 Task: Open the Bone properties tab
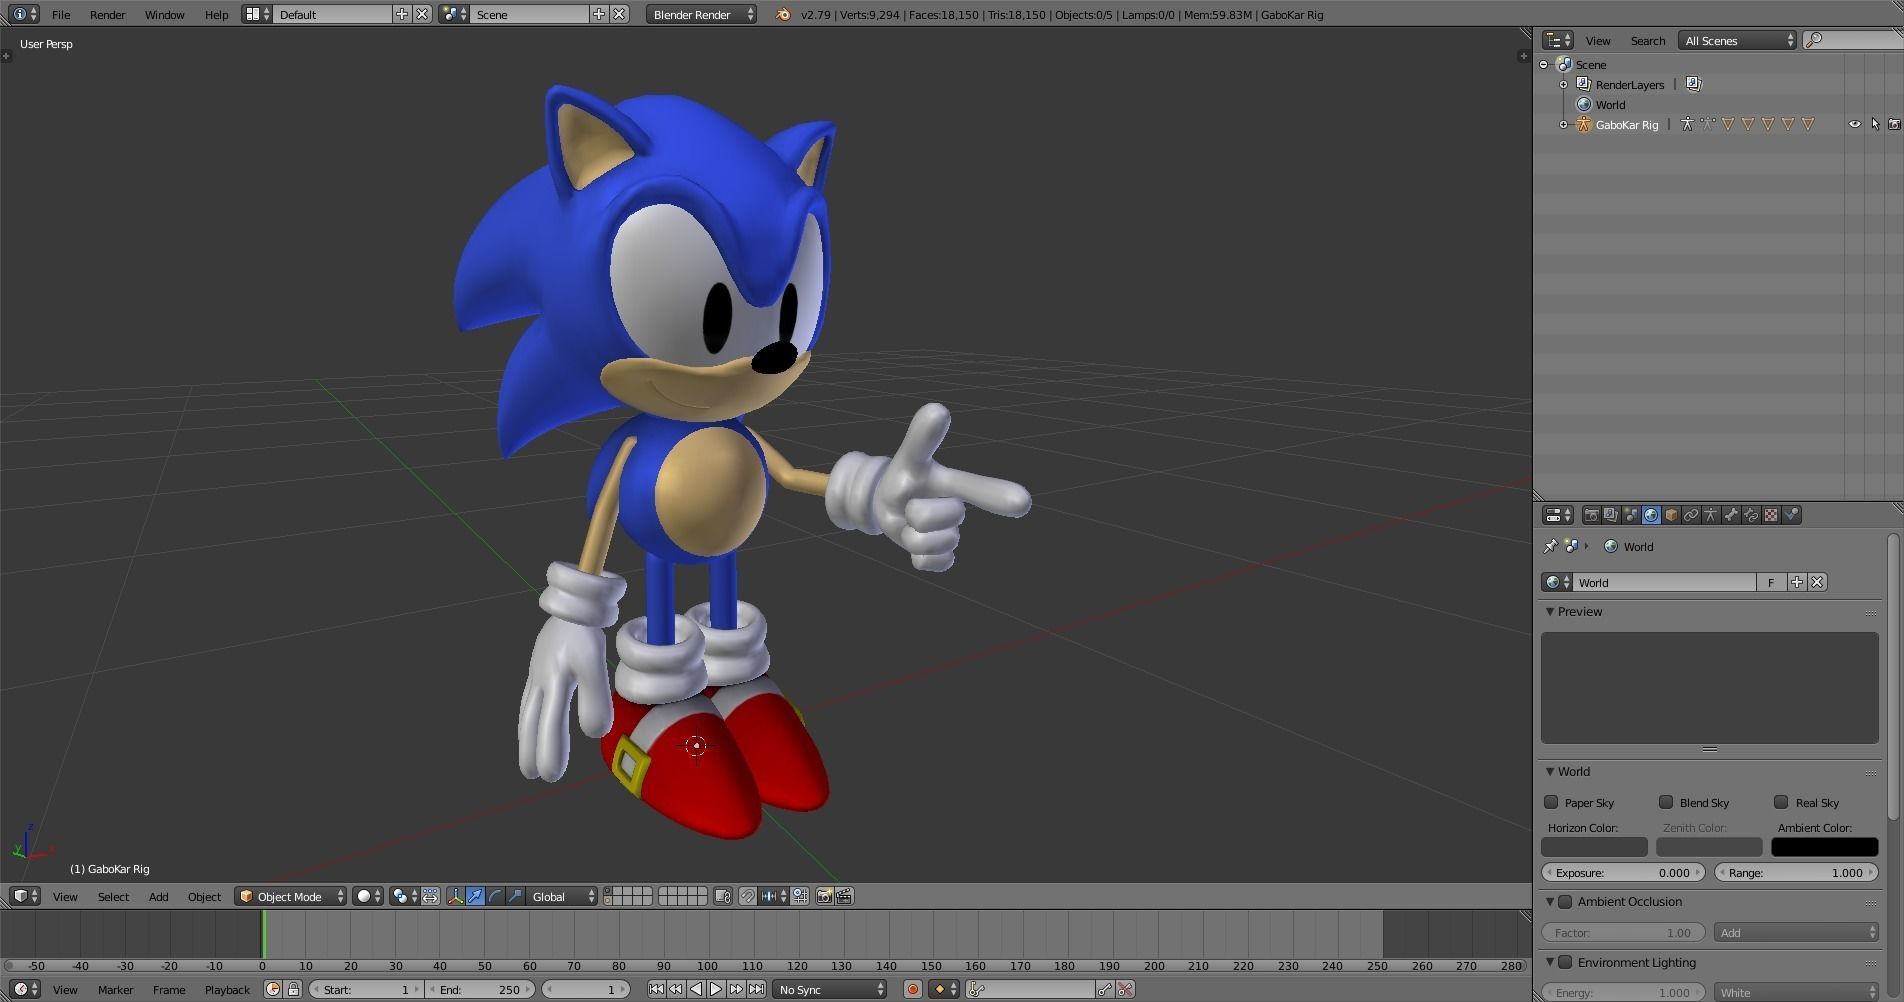[1731, 515]
